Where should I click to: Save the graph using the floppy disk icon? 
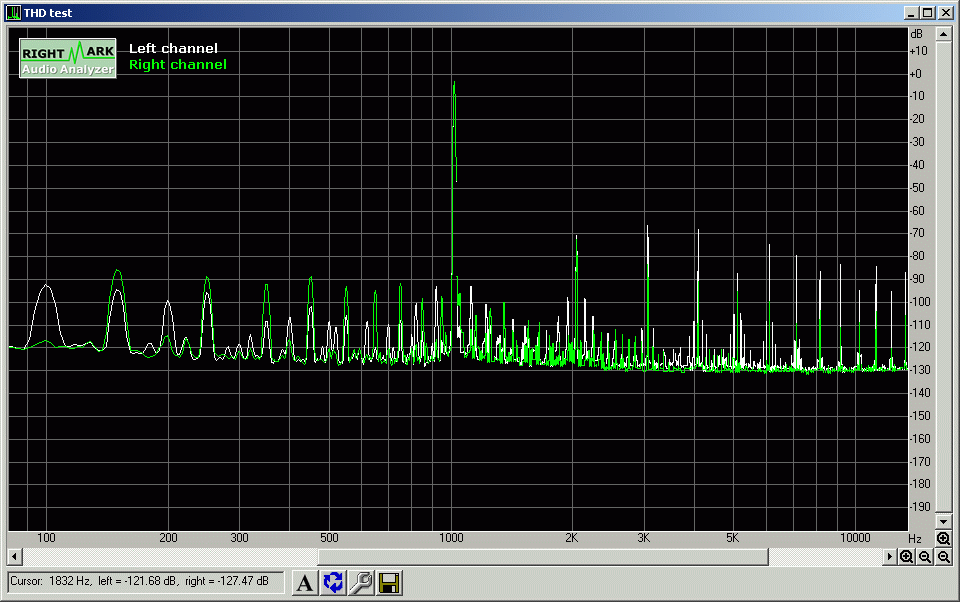[x=389, y=582]
